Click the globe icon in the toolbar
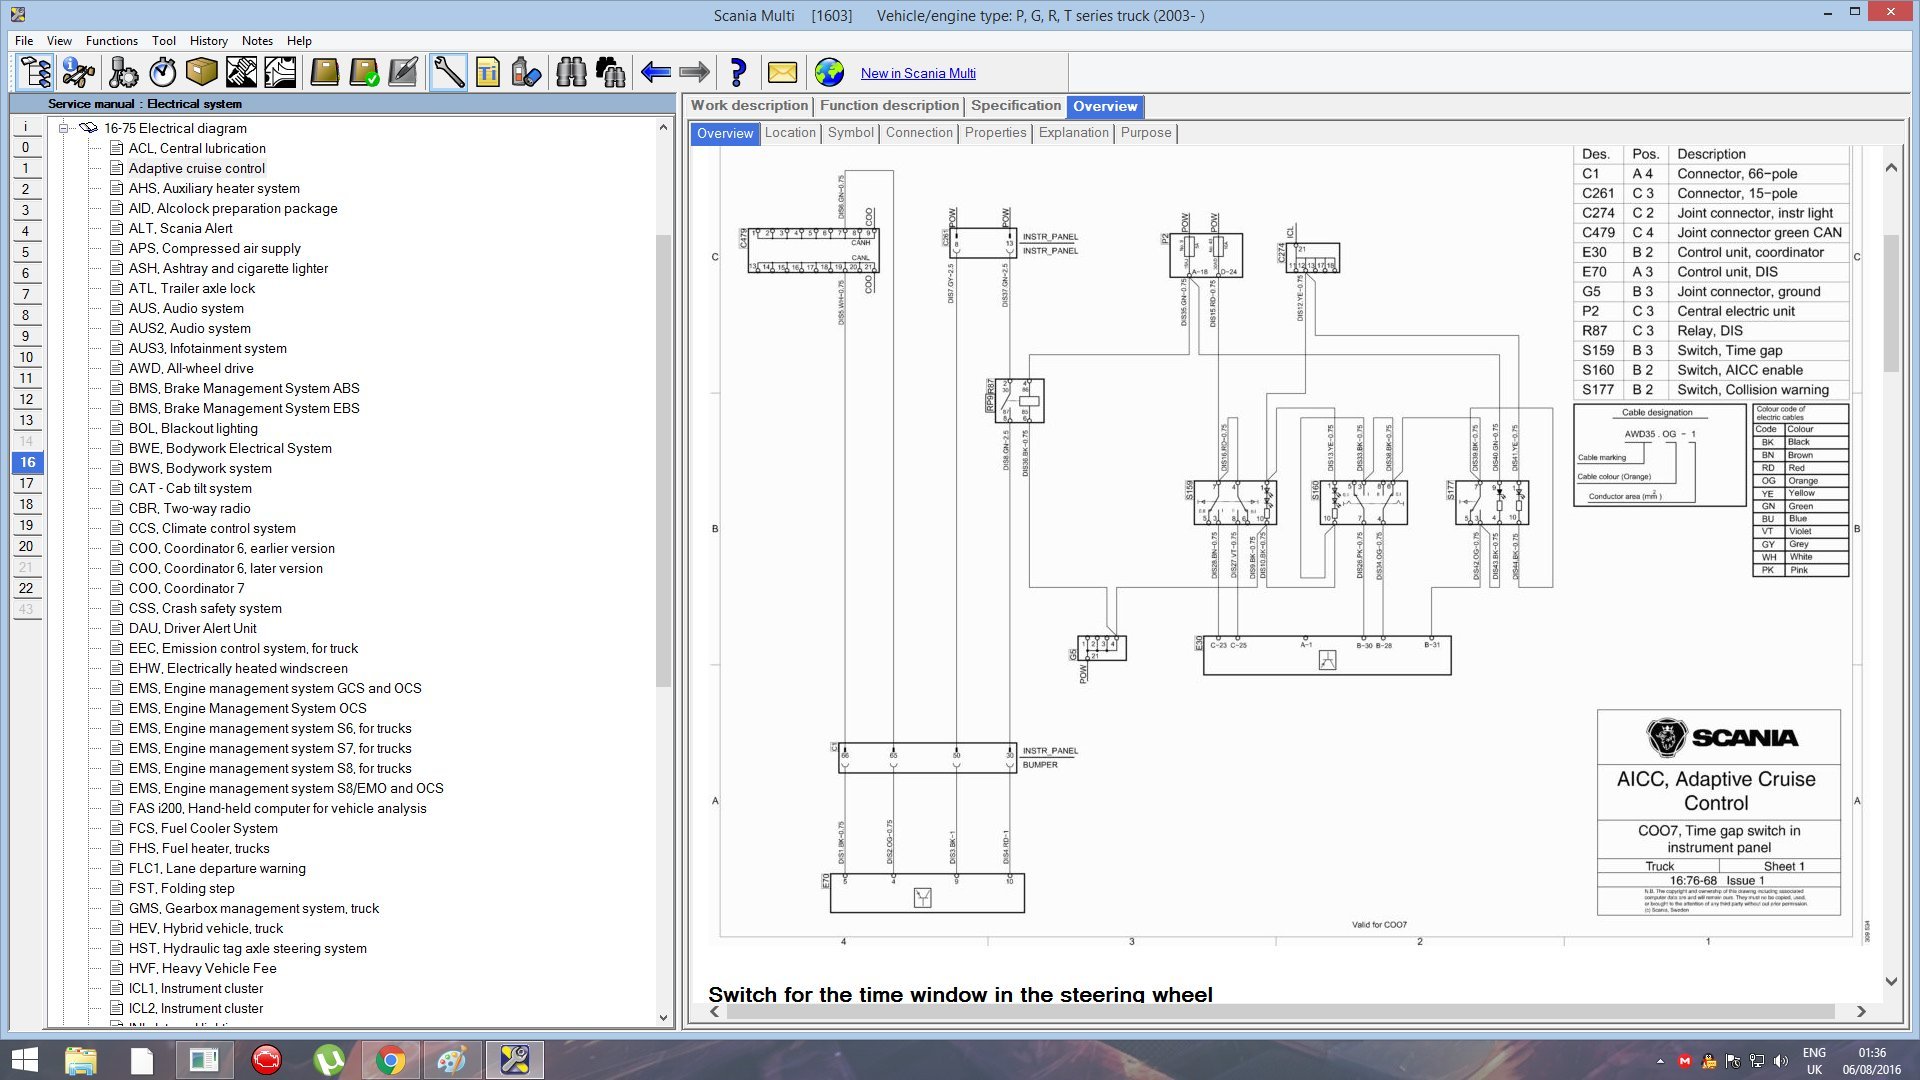This screenshot has height=1080, width=1920. tap(829, 72)
